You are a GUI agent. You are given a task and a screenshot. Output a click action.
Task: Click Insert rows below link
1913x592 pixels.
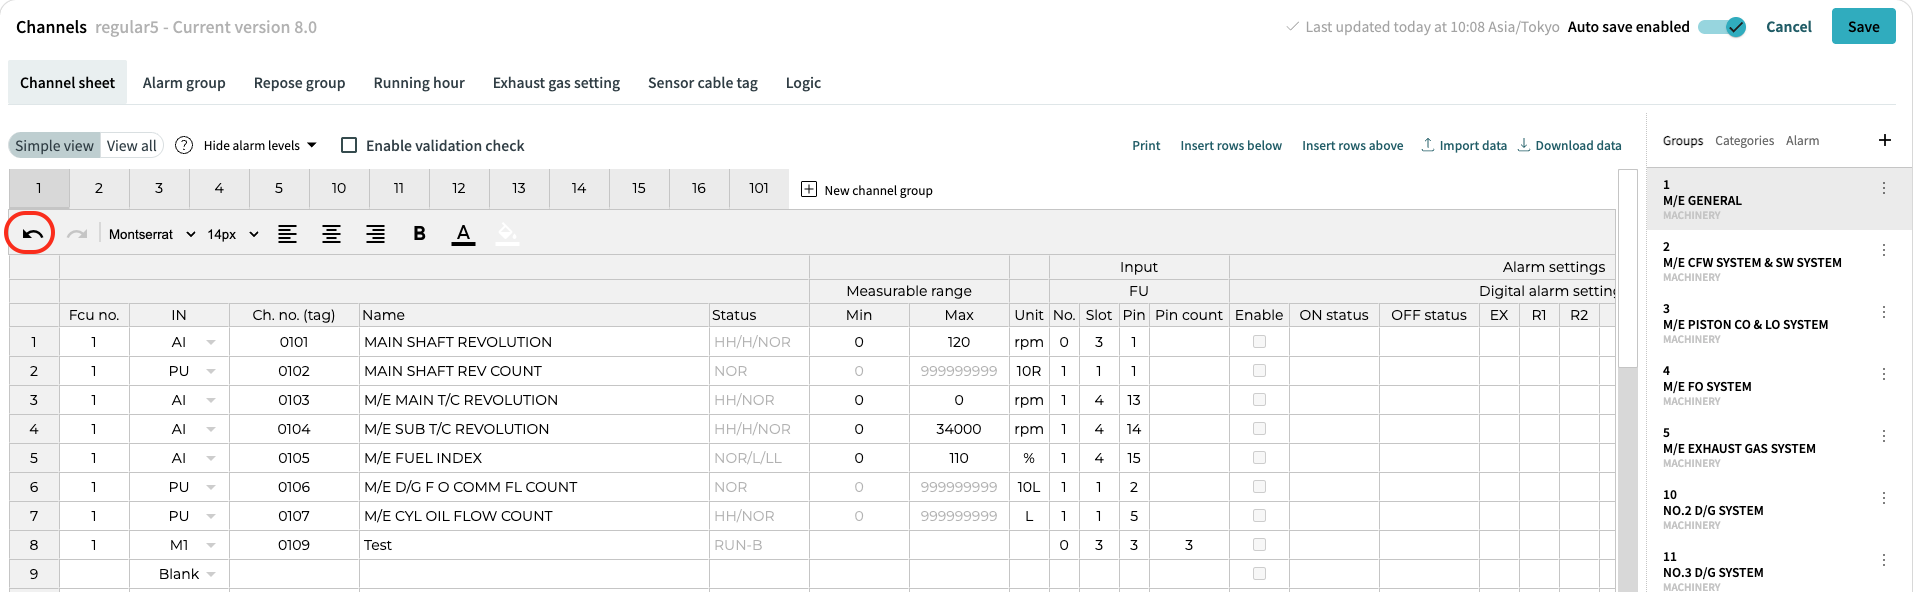point(1231,145)
